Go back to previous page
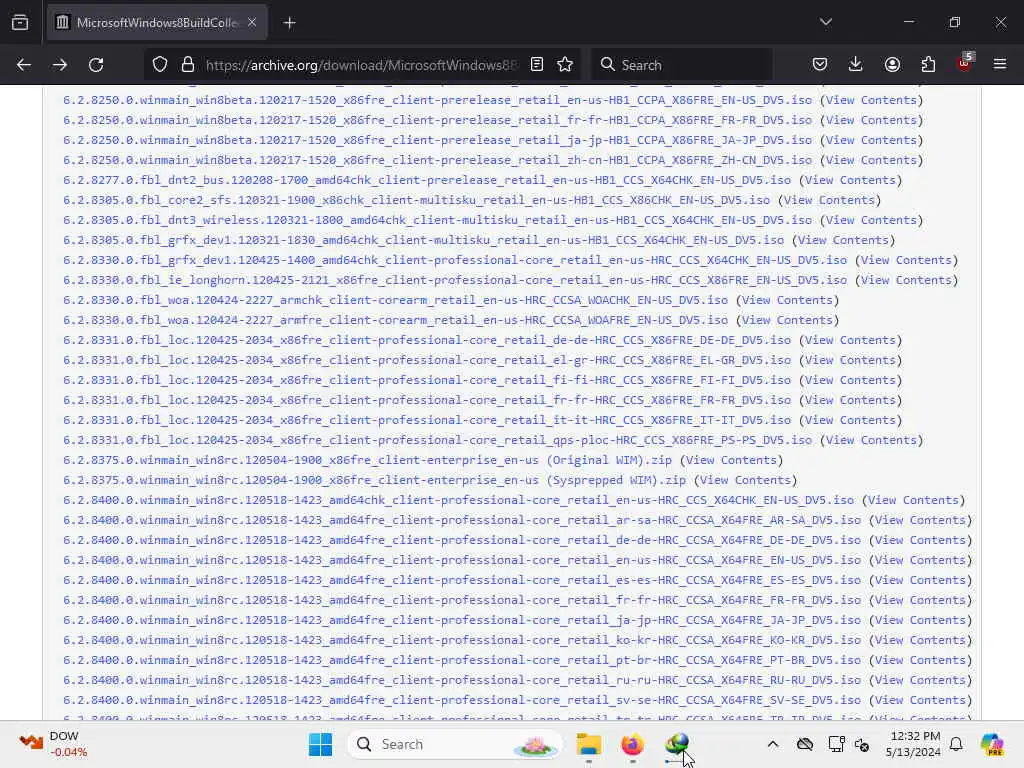1024x768 pixels. click(24, 65)
